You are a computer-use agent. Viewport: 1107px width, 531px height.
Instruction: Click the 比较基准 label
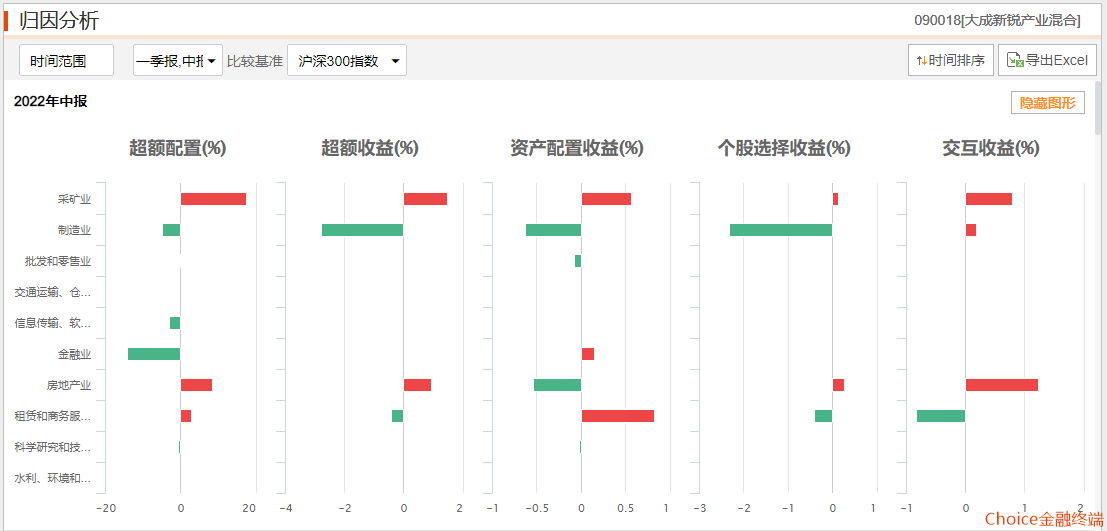click(x=255, y=61)
